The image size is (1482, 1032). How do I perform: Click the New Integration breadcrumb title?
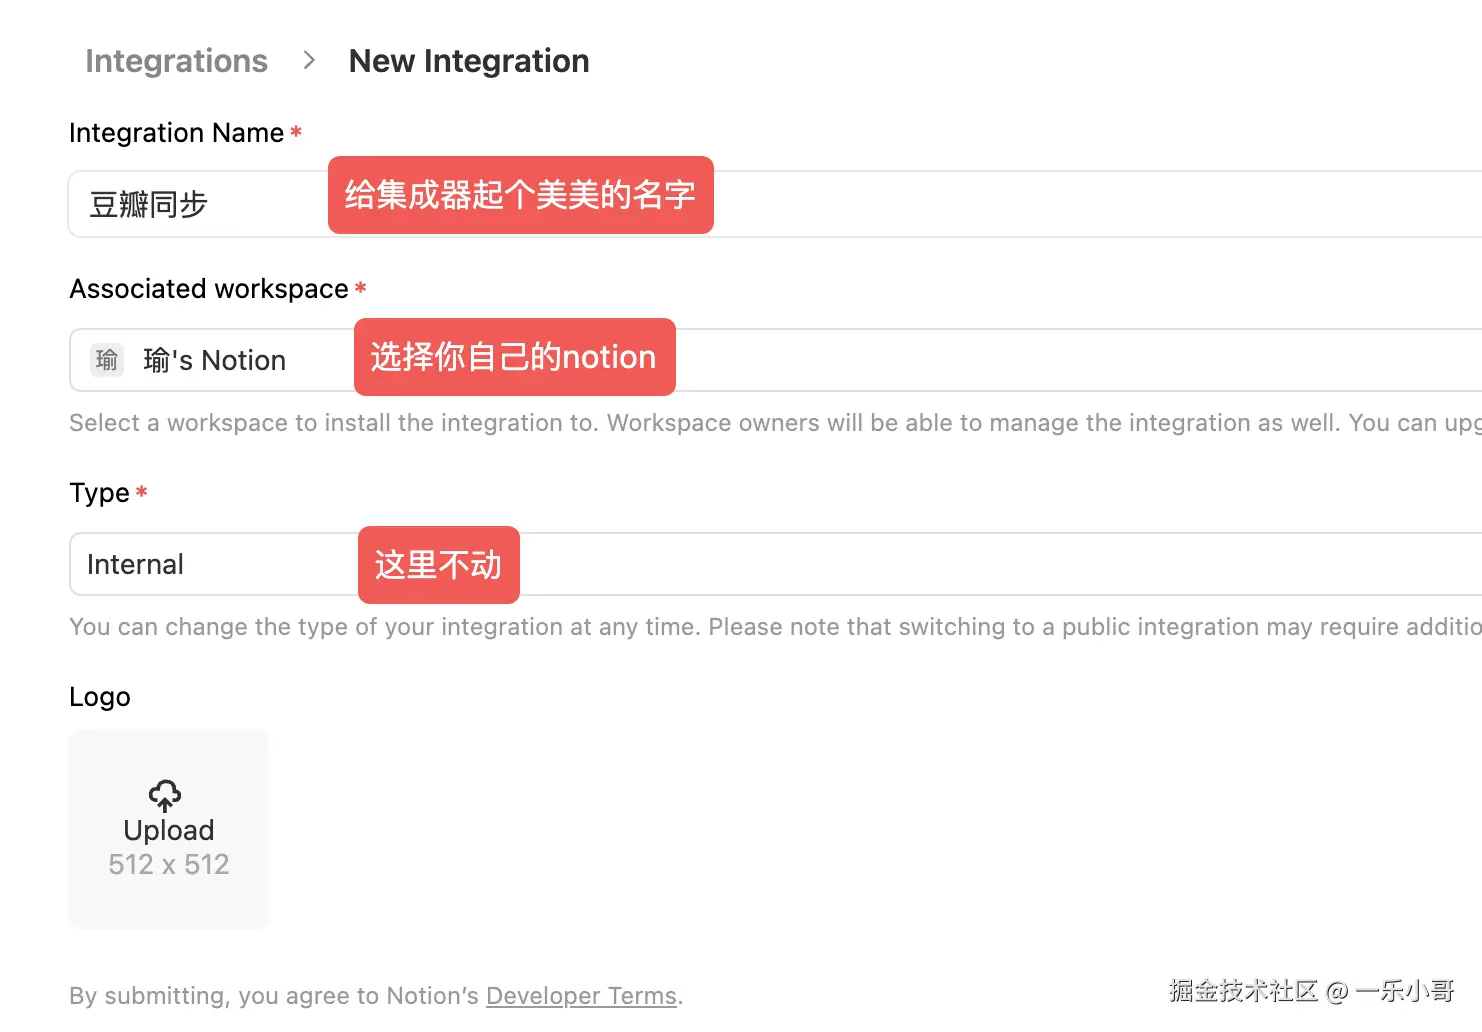tap(468, 61)
